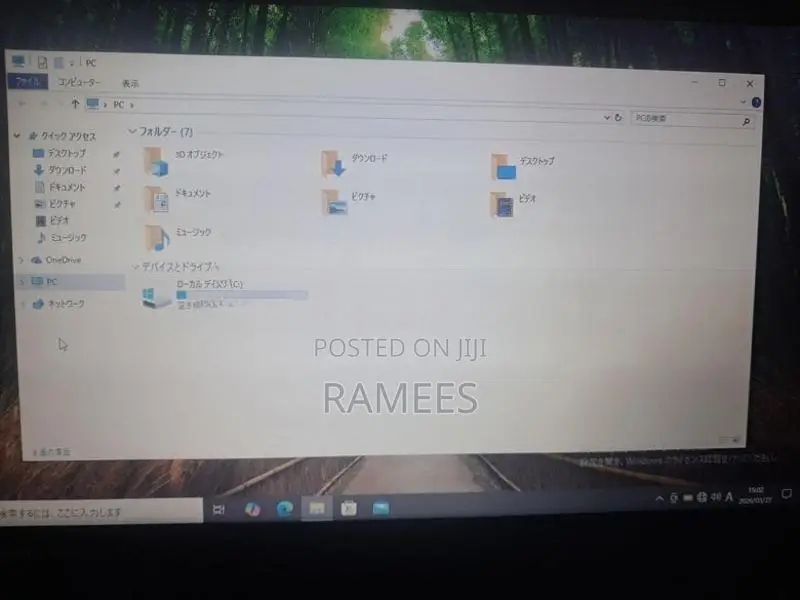Expand the PC tree node

tap(21, 282)
